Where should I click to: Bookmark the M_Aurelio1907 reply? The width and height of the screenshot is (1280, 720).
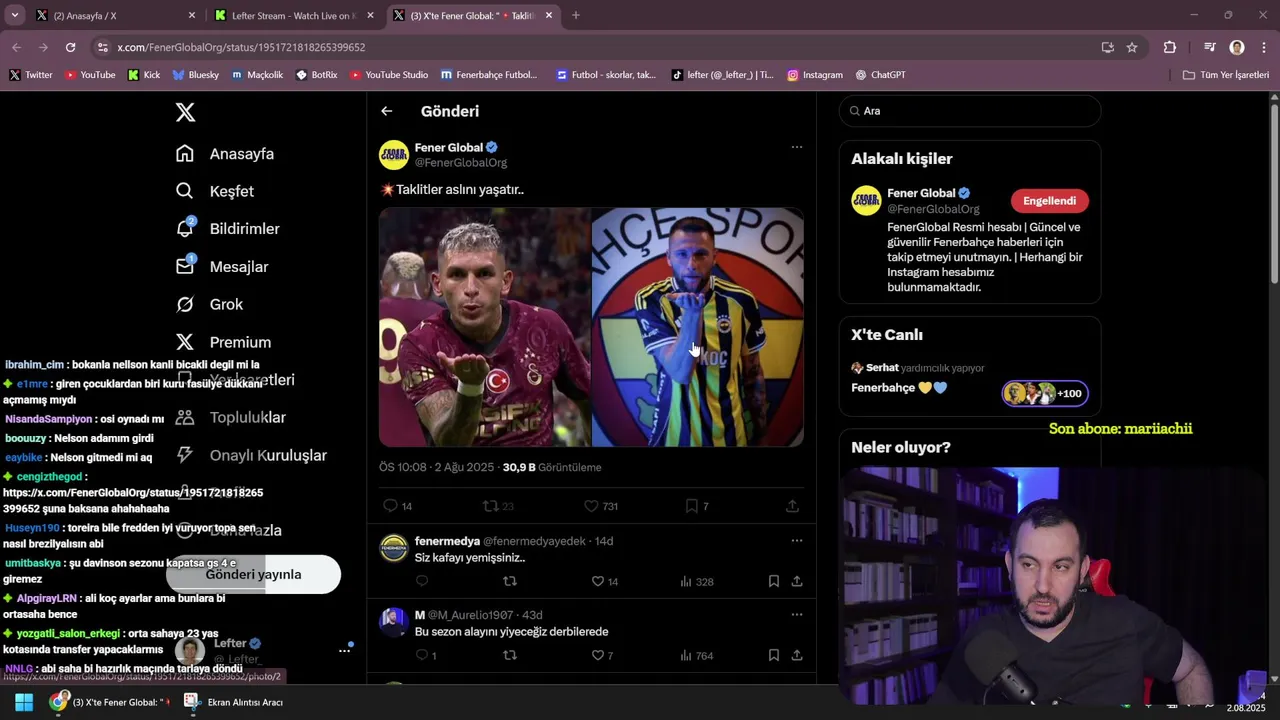774,656
